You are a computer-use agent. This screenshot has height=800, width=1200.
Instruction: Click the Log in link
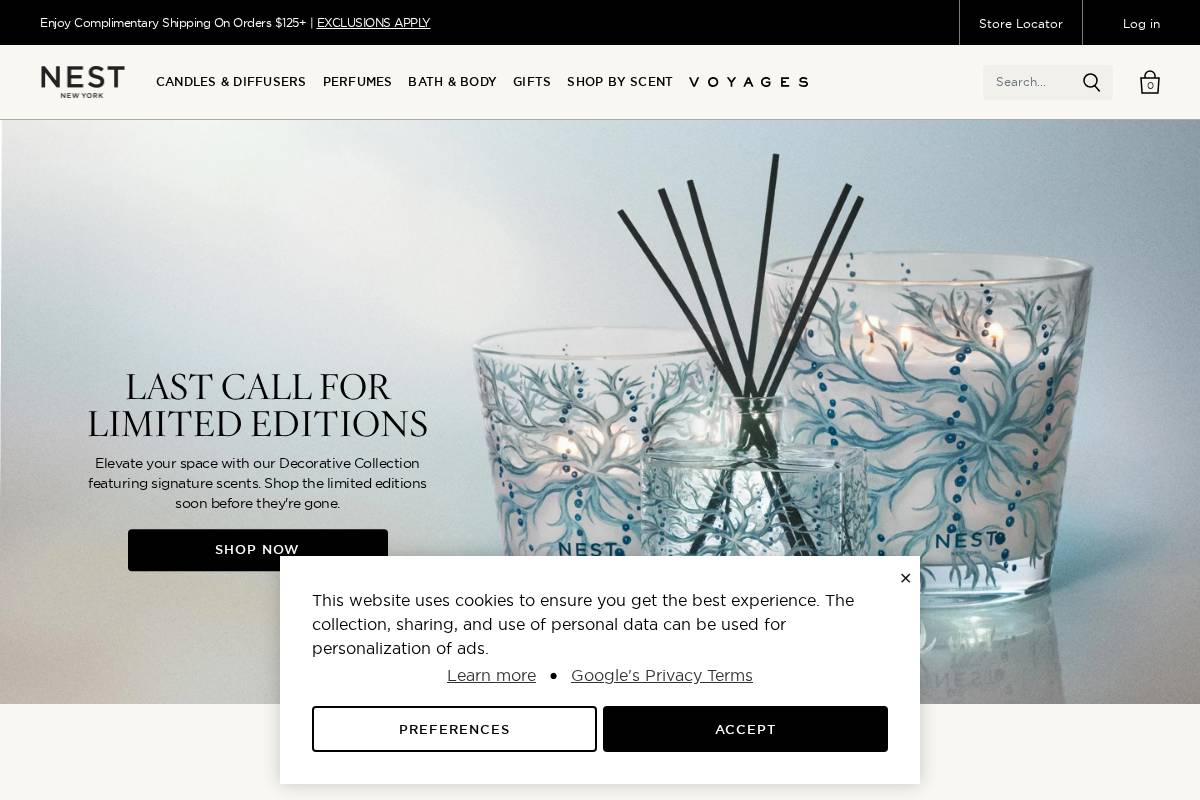[x=1141, y=23]
